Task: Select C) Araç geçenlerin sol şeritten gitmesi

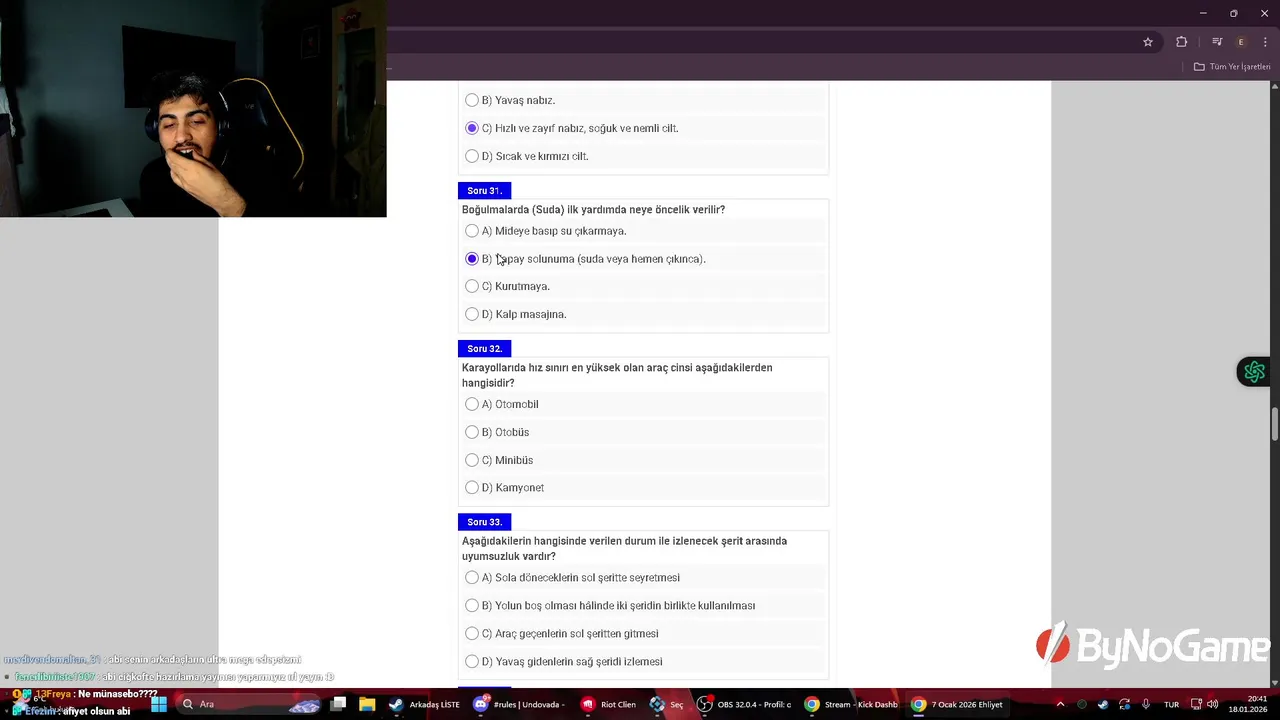Action: click(472, 634)
